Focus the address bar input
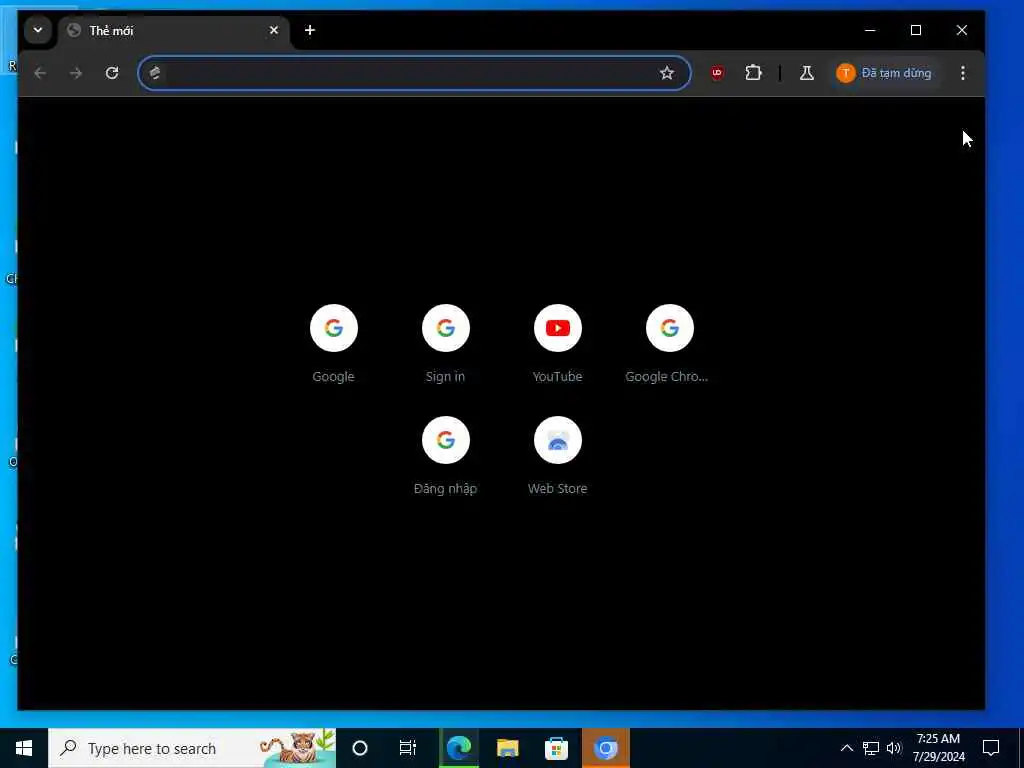Screen dimensions: 1024x768 coord(414,72)
